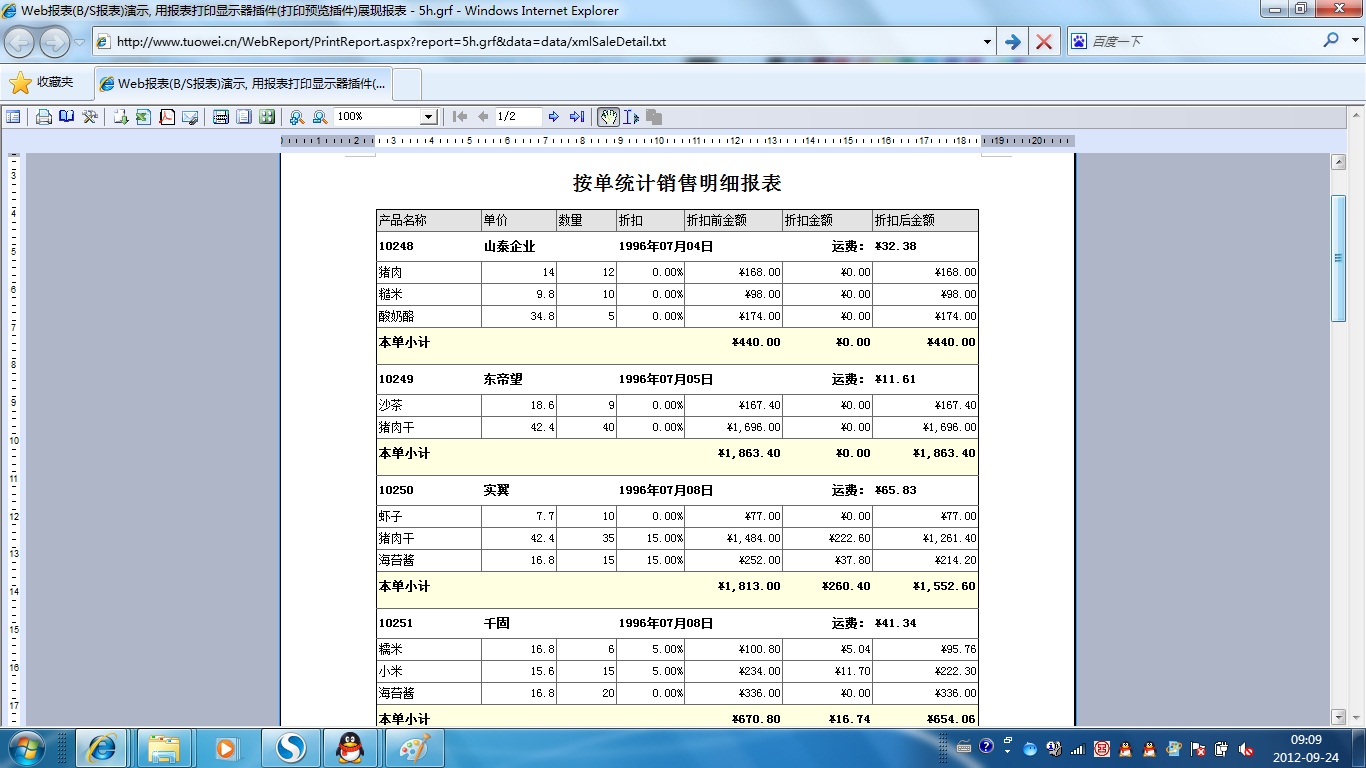1366x768 pixels.
Task: Toggle the hand pan tool
Action: pos(608,117)
